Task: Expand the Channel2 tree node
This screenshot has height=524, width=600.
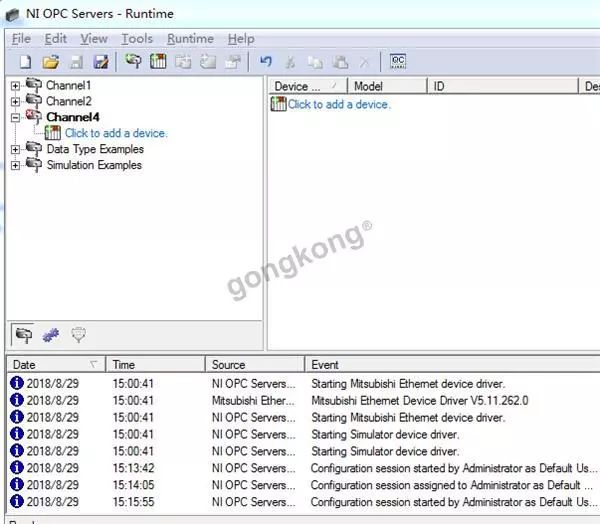Action: [x=15, y=102]
